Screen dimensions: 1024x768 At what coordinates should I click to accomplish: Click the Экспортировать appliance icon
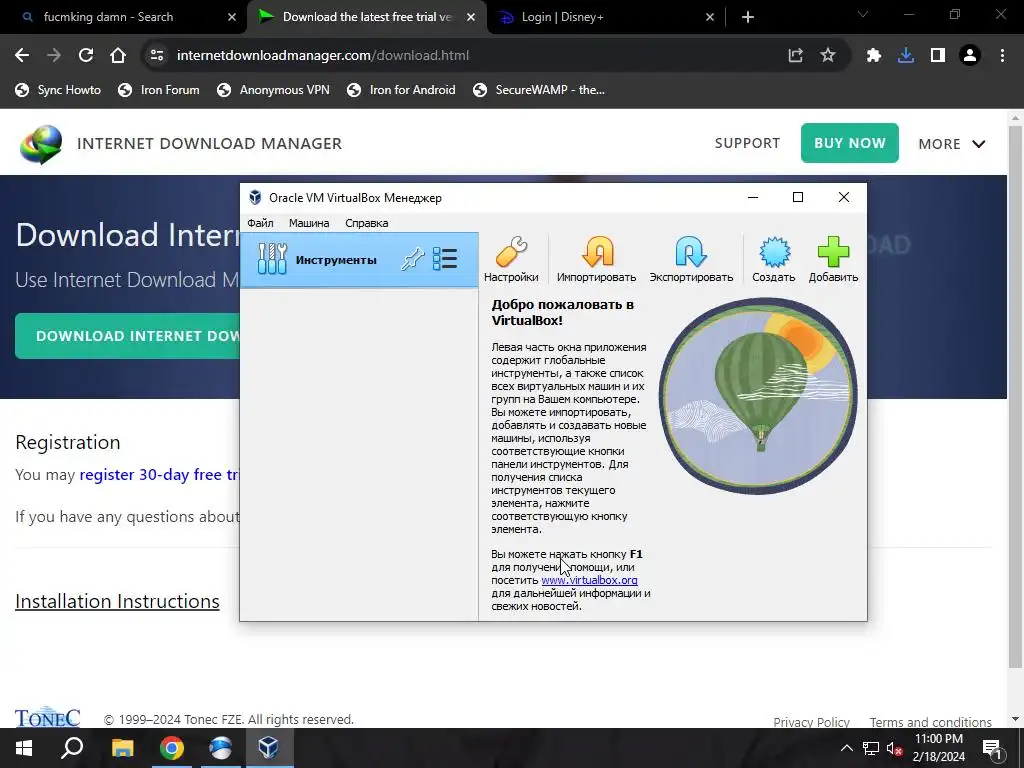[x=691, y=259]
